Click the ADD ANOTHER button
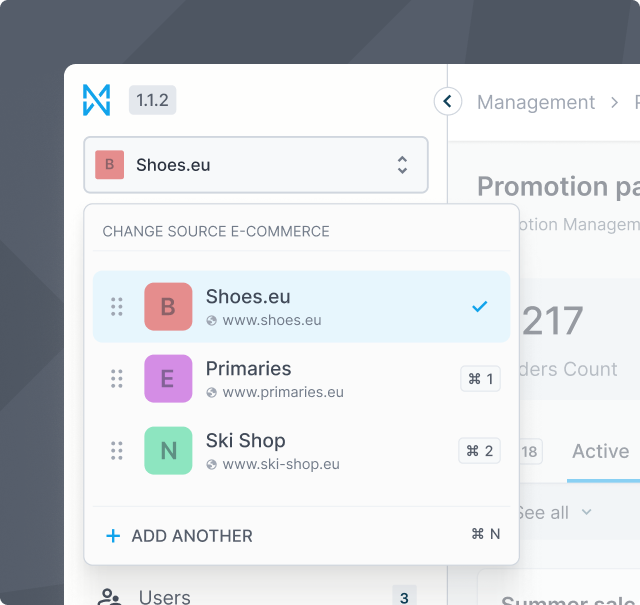This screenshot has height=605, width=640. (191, 536)
